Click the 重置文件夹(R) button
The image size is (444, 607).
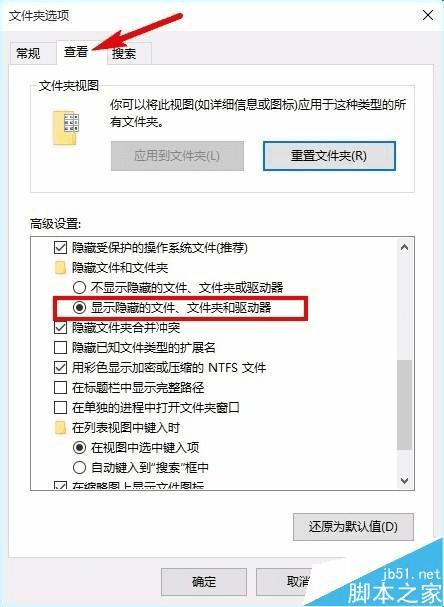pos(329,156)
